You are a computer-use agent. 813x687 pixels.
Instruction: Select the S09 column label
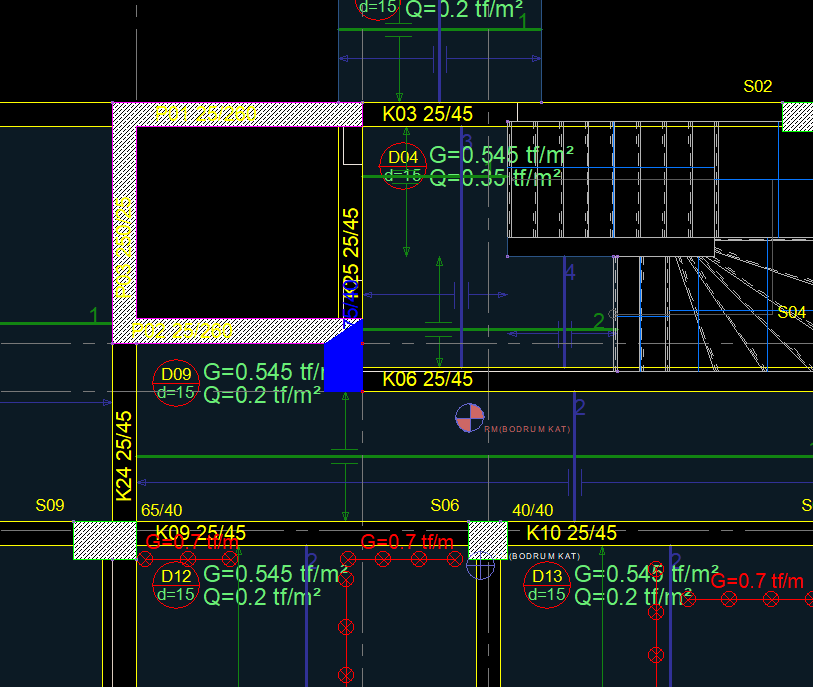[50, 505]
